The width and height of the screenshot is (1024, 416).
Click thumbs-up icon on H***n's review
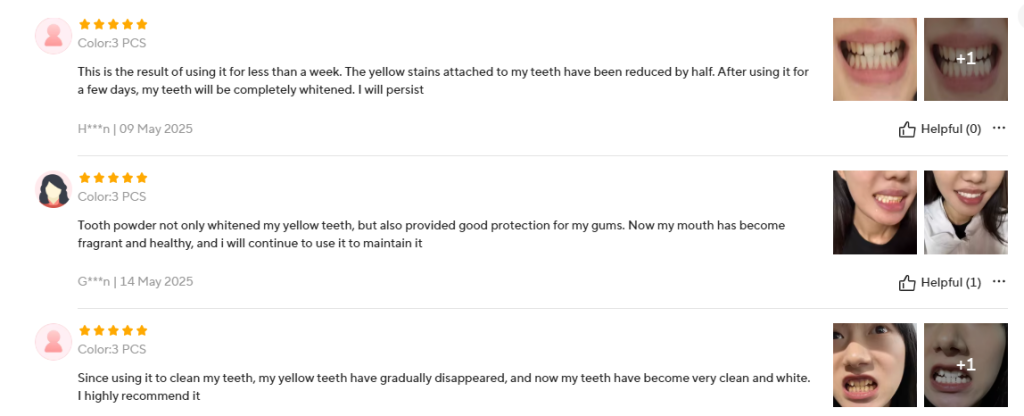coord(907,129)
